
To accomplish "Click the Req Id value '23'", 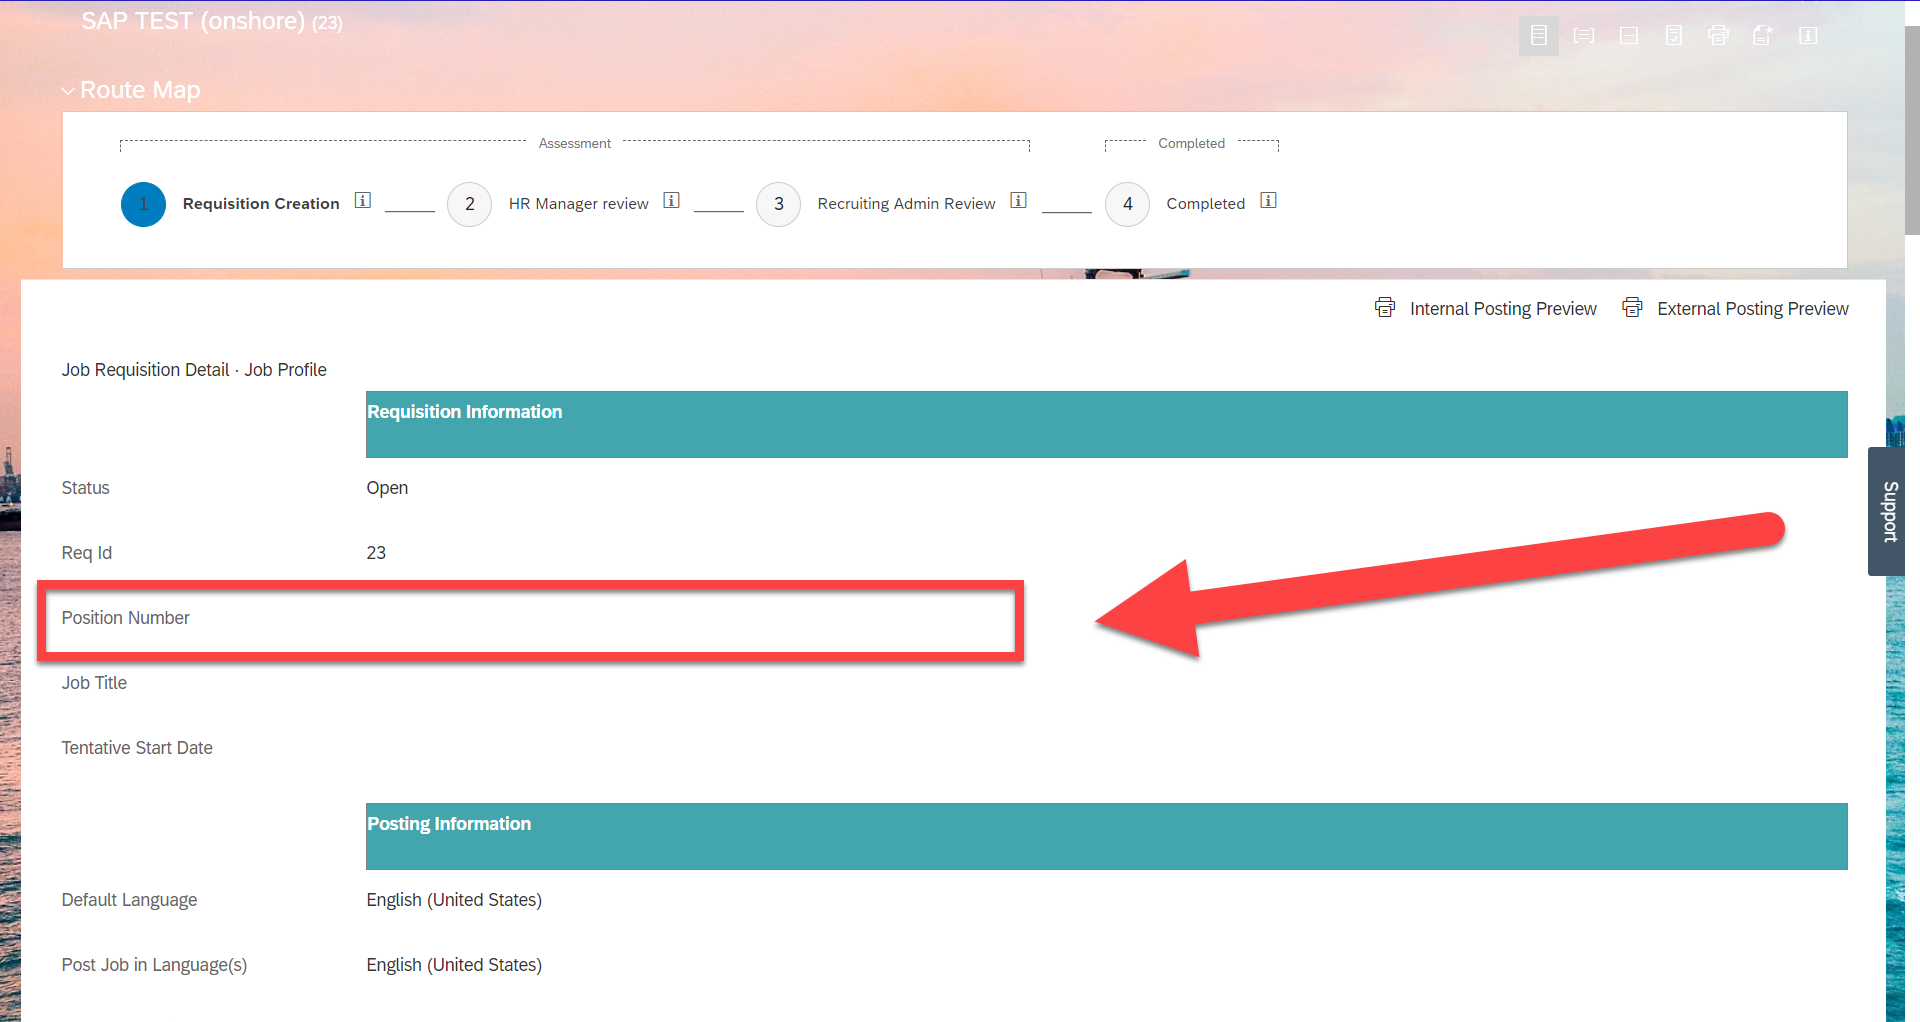I will click(x=376, y=553).
